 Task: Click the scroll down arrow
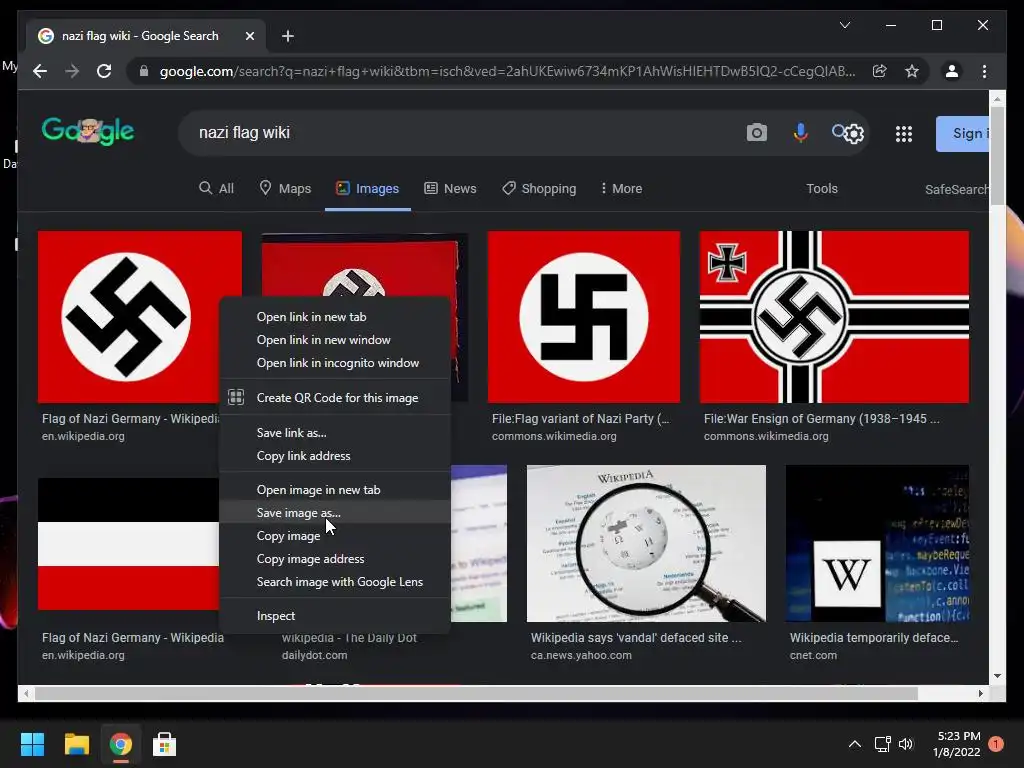click(x=997, y=676)
